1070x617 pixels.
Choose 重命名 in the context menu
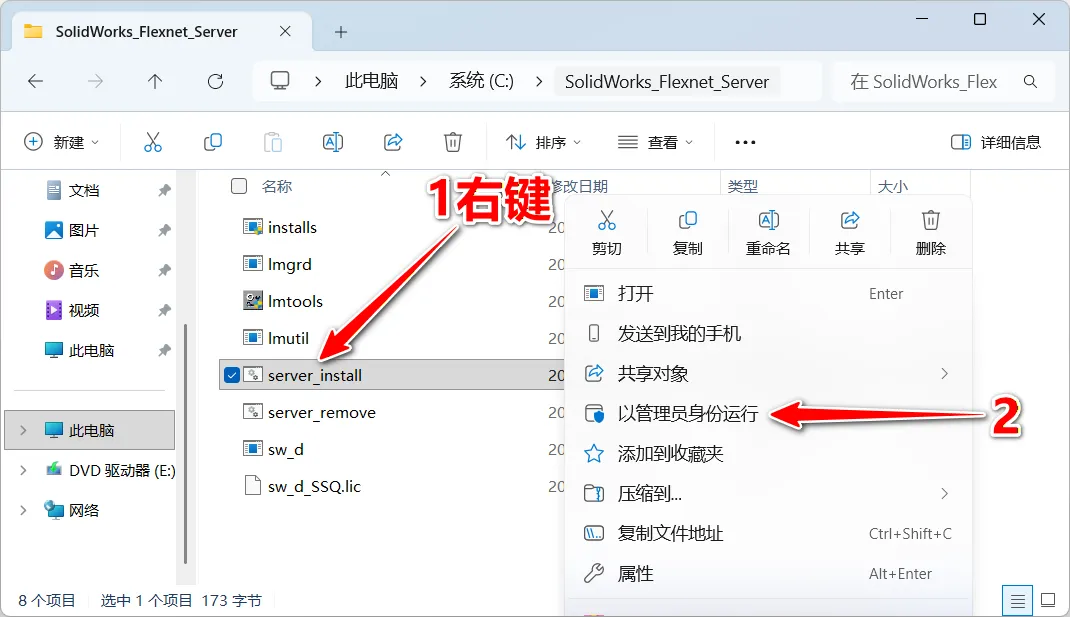click(768, 233)
